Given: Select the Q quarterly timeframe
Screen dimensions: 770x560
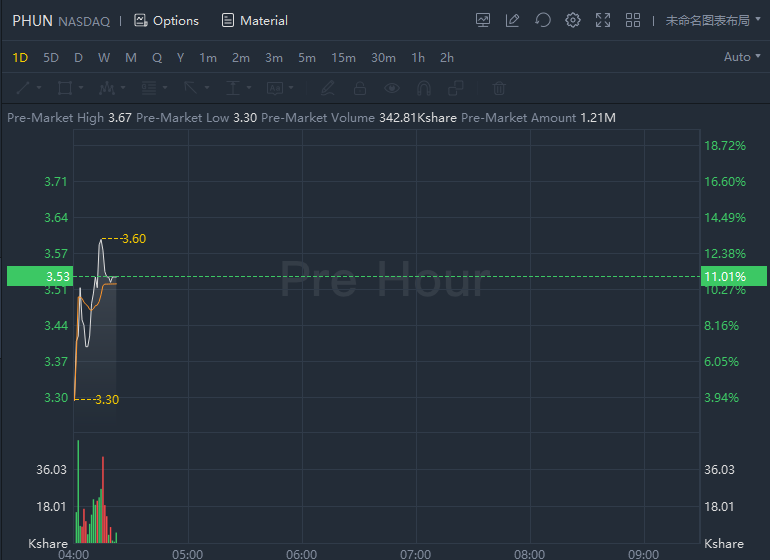Looking at the screenshot, I should (x=157, y=58).
